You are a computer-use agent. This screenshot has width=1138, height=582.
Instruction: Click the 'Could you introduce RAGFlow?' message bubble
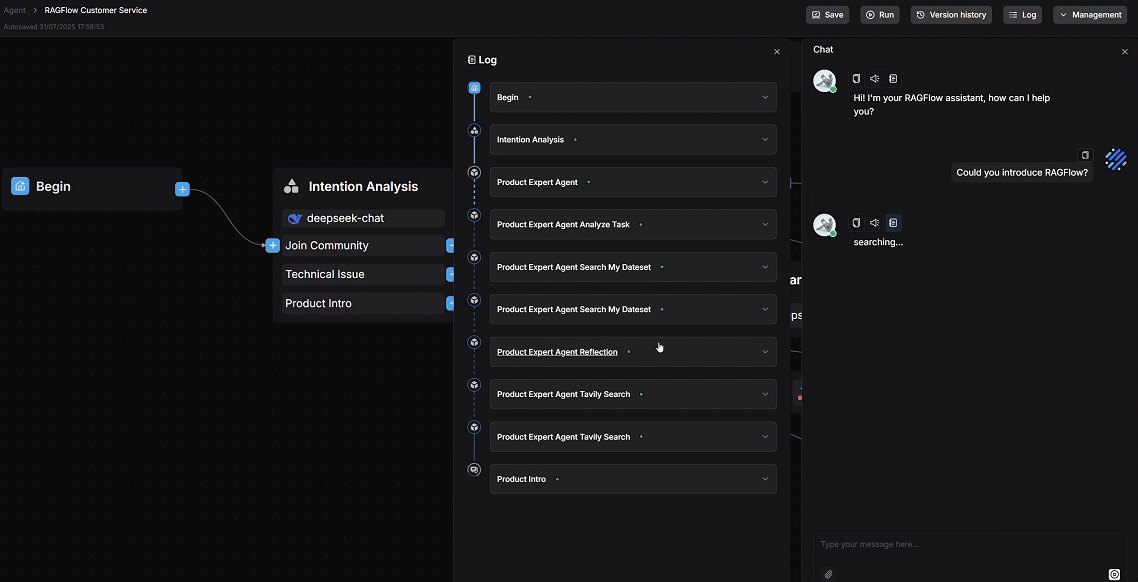coord(1022,173)
